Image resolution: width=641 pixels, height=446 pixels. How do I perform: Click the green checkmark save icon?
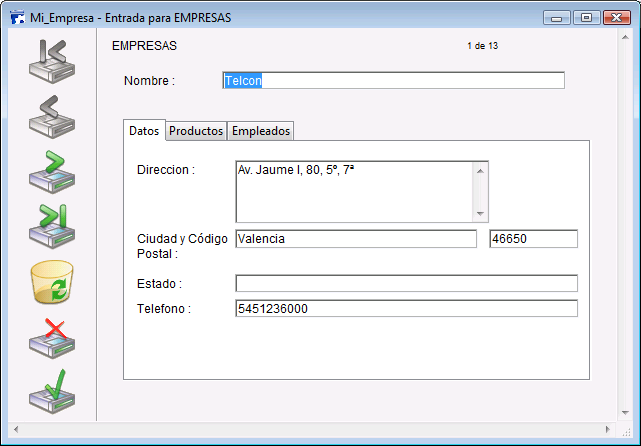[x=51, y=392]
